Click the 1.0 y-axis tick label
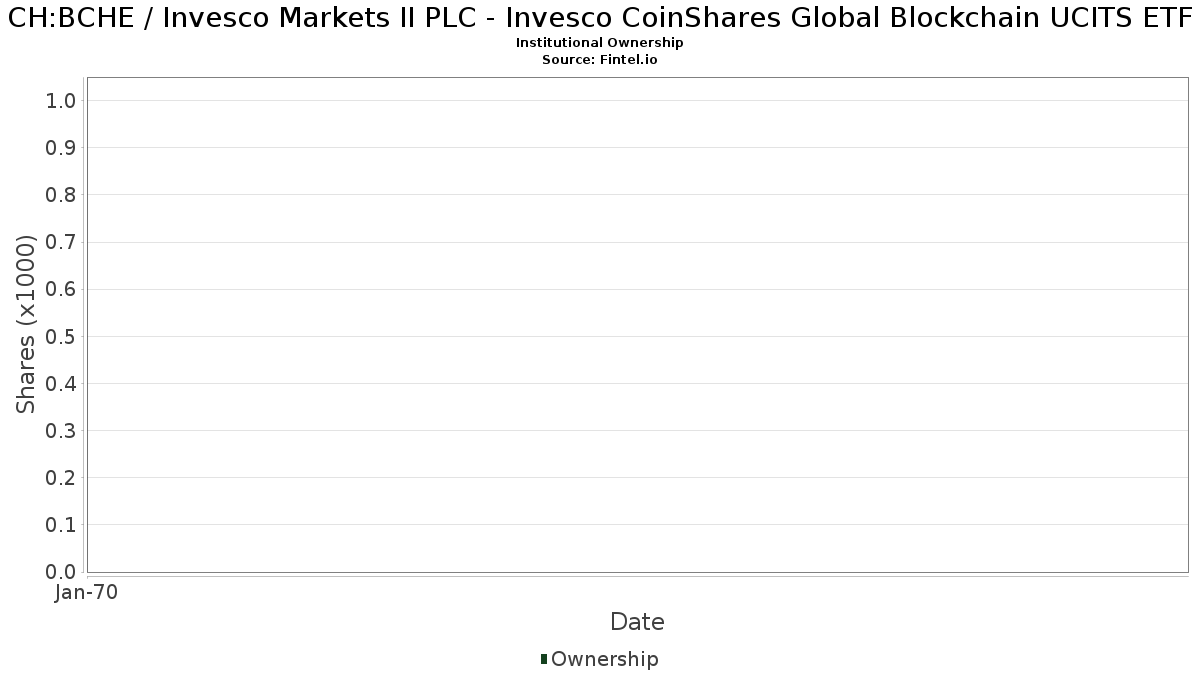The width and height of the screenshot is (1200, 675). (x=61, y=101)
